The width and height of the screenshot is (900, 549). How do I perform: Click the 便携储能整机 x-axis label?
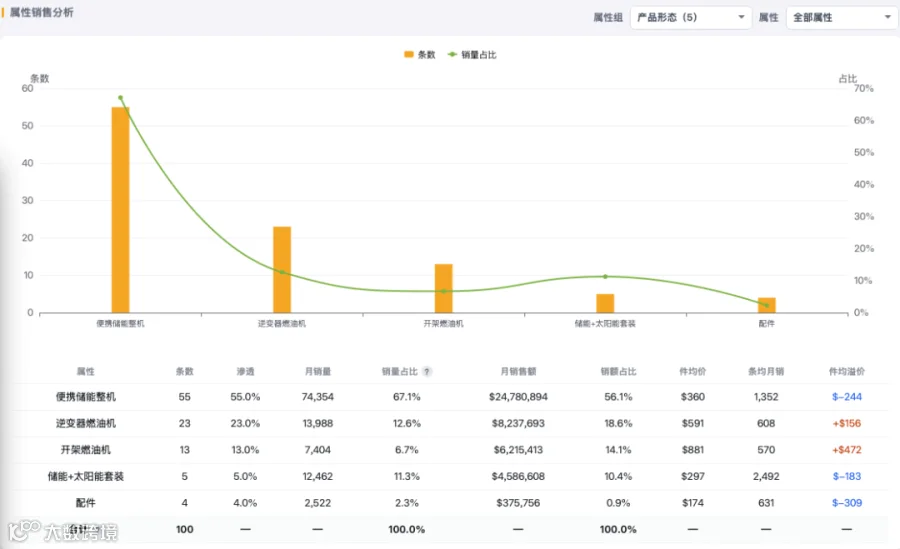pyautogui.click(x=121, y=323)
